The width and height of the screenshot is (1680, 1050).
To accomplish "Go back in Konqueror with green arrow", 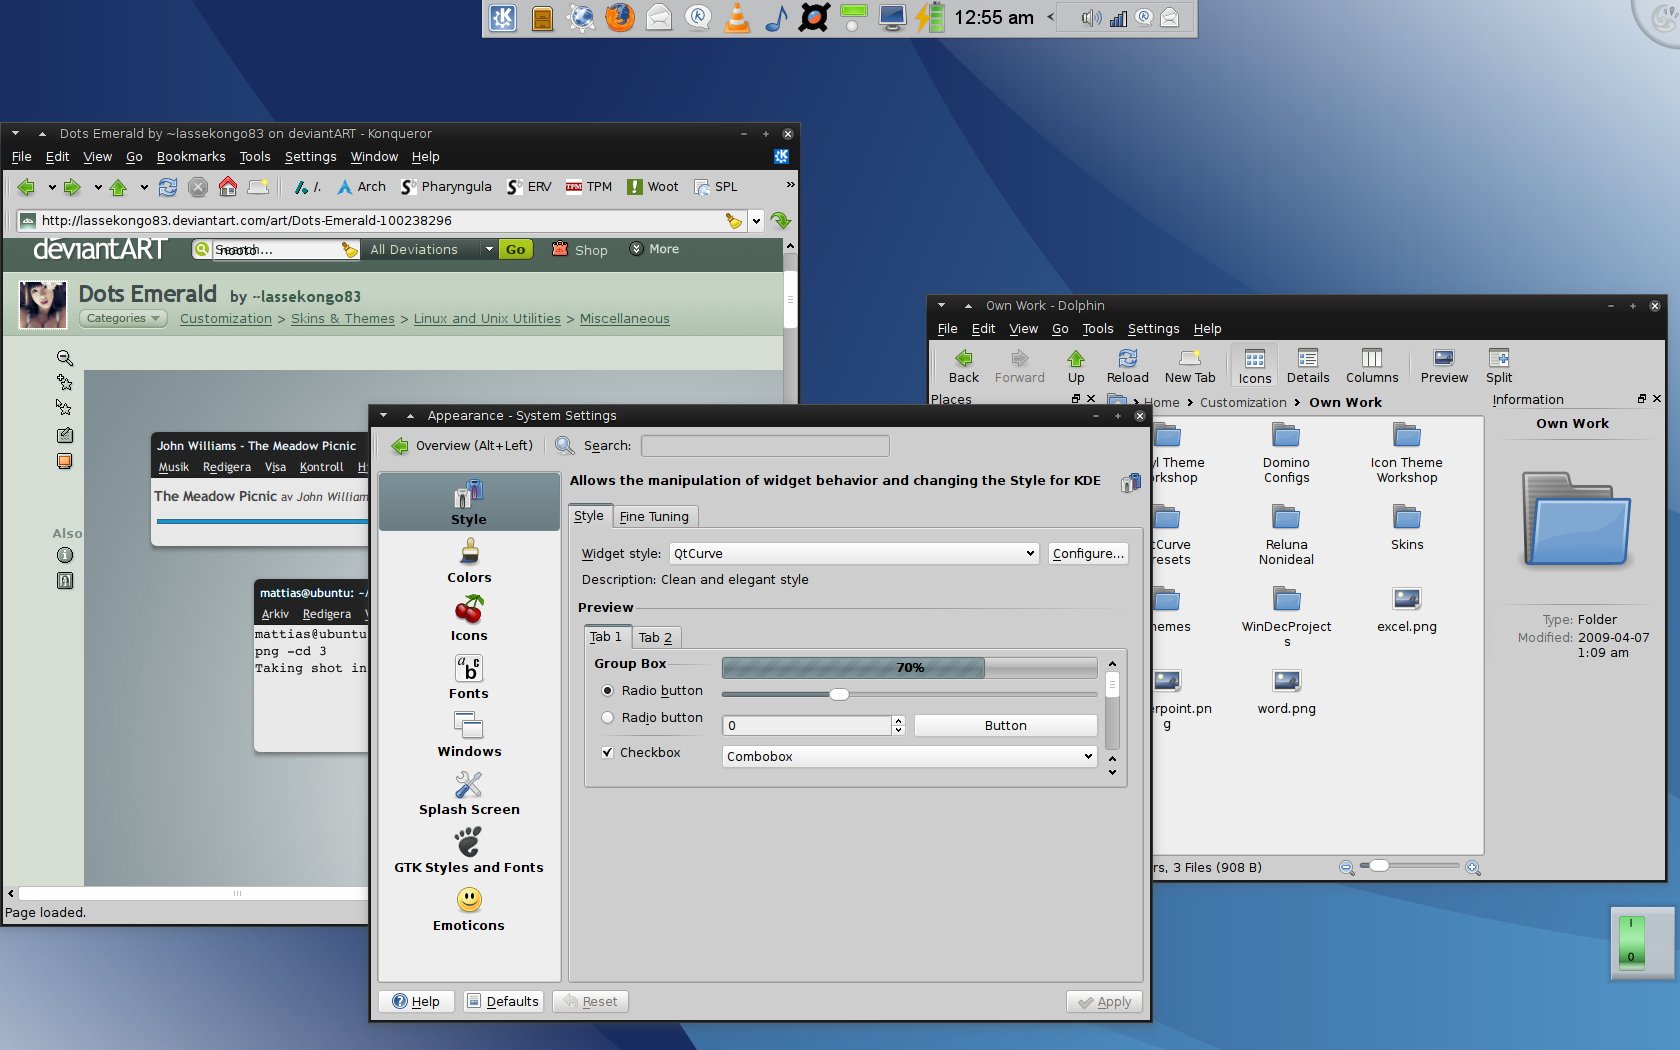I will click(x=26, y=187).
